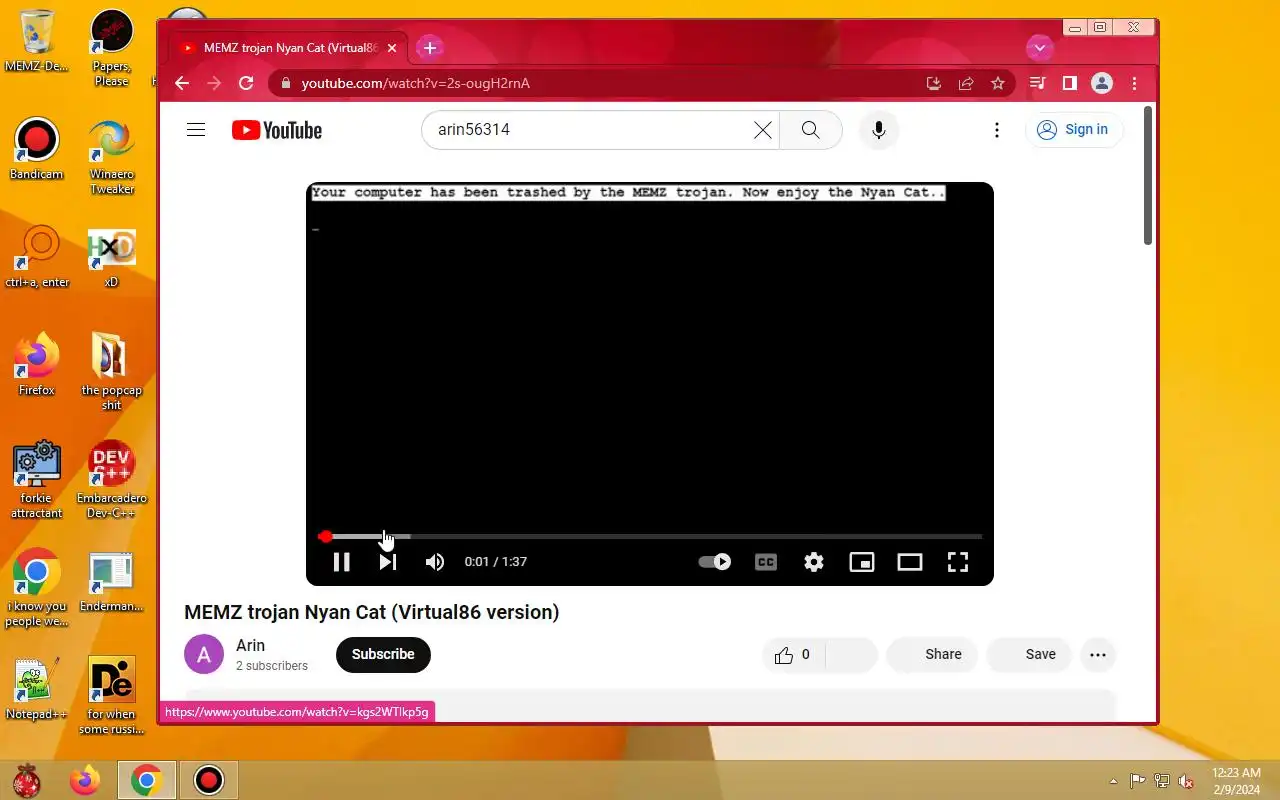Subscribe to Arin's channel
Image resolution: width=1280 pixels, height=800 pixels.
(383, 654)
